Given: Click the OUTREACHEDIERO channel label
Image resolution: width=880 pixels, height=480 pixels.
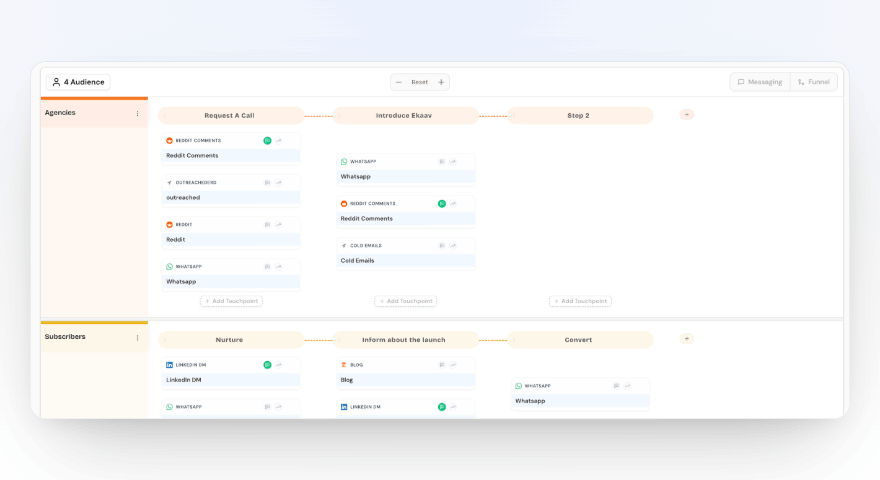Looking at the screenshot, I should (196, 182).
